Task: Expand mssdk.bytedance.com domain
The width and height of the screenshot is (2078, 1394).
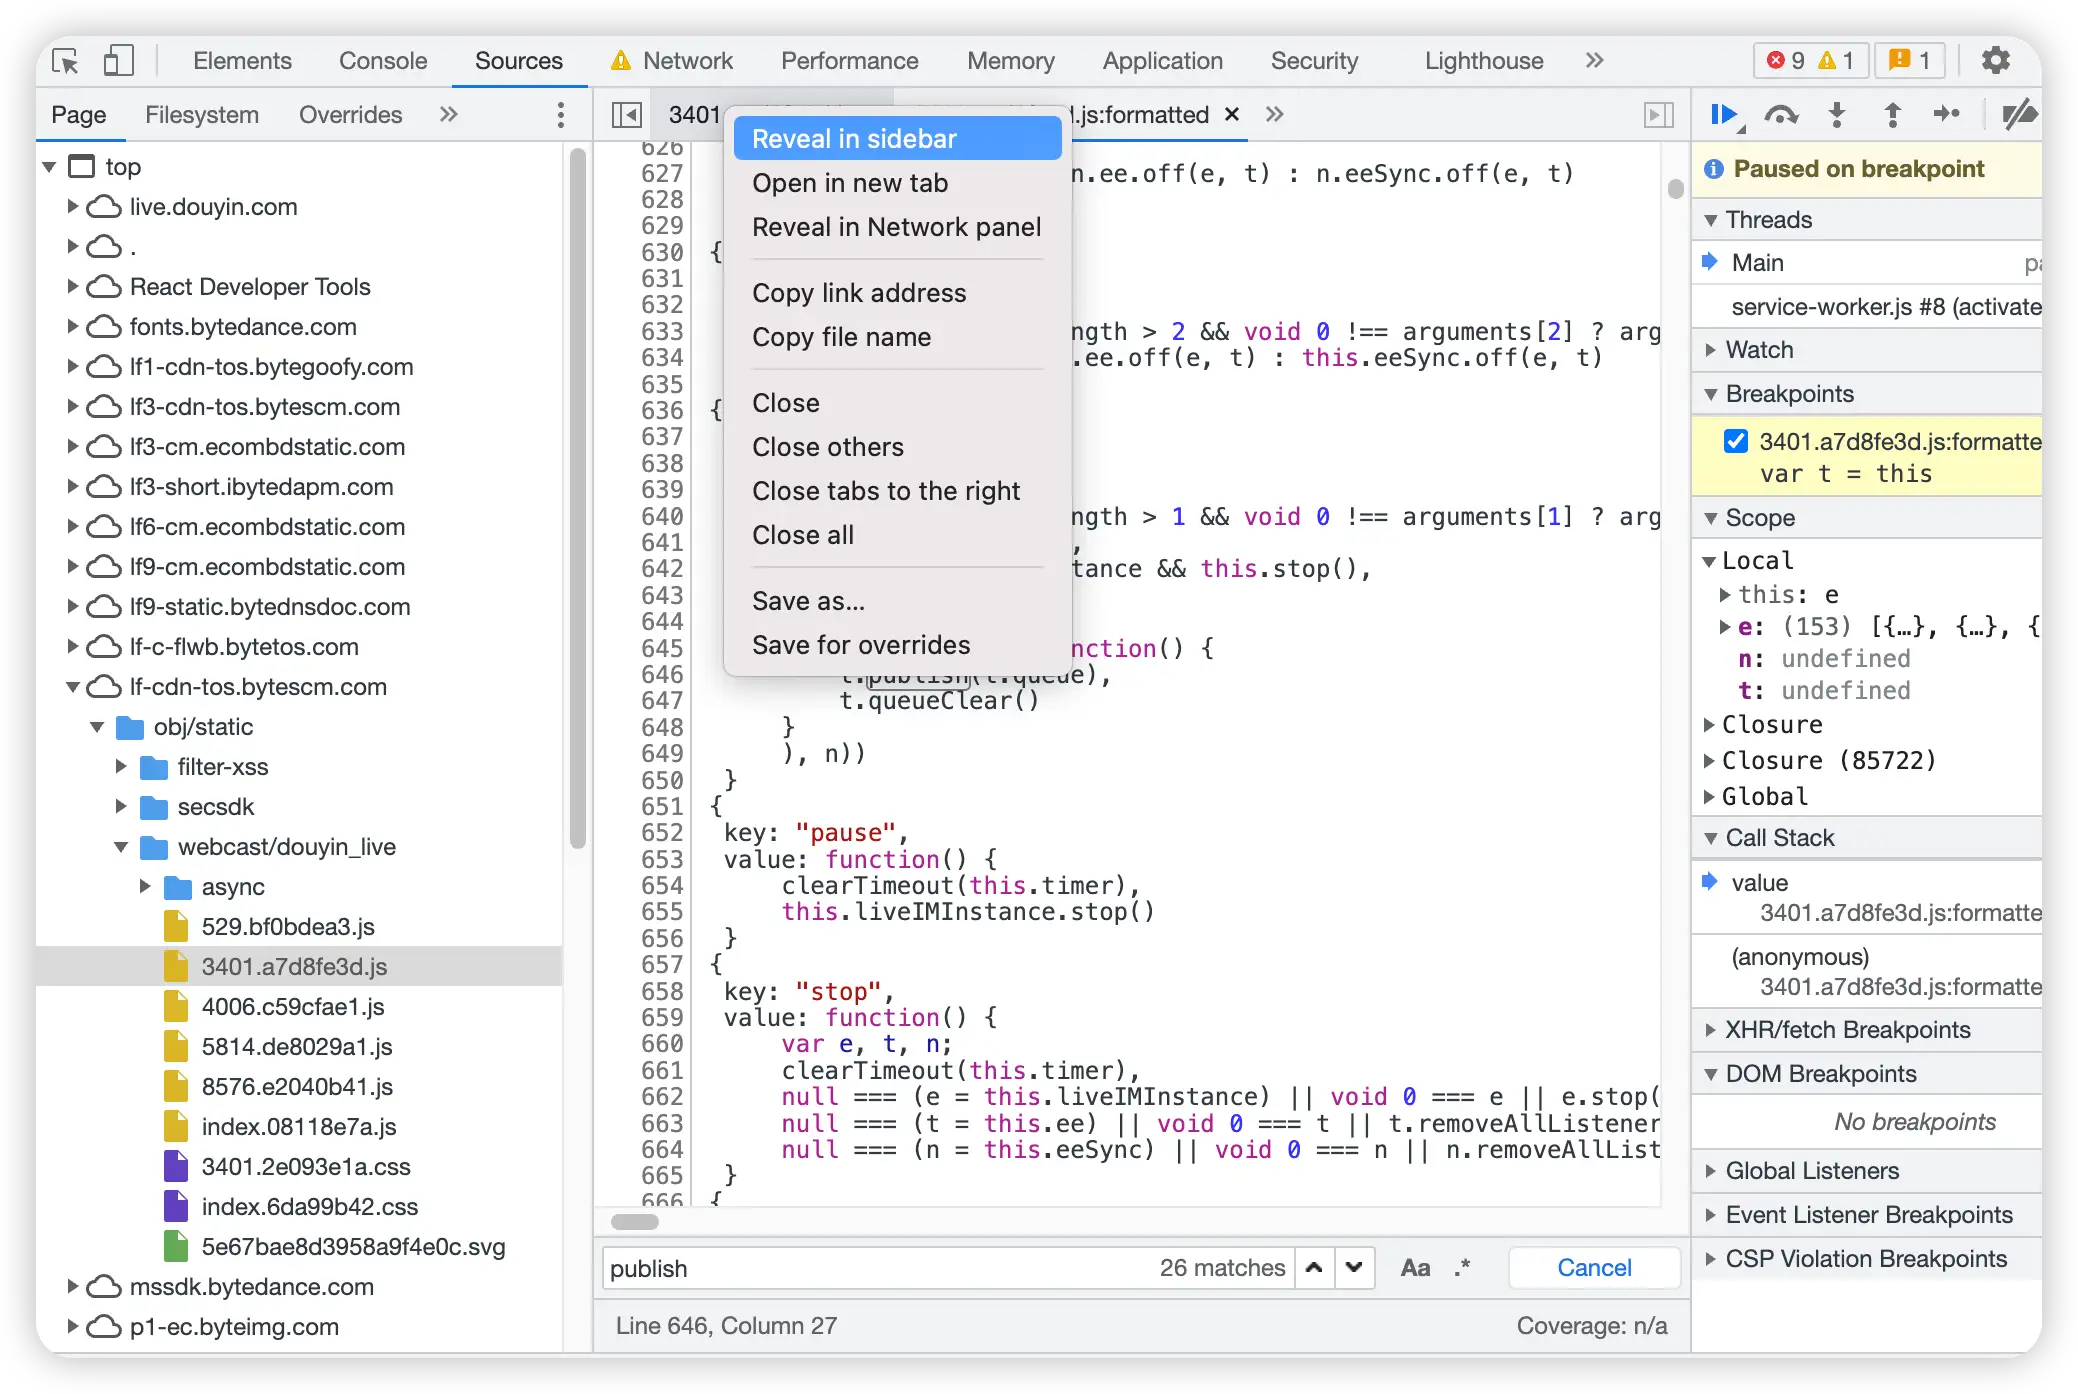Action: pyautogui.click(x=72, y=1287)
